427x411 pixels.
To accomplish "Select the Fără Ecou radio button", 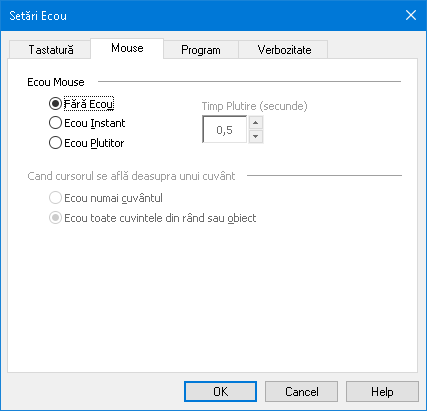I will pyautogui.click(x=82, y=104).
